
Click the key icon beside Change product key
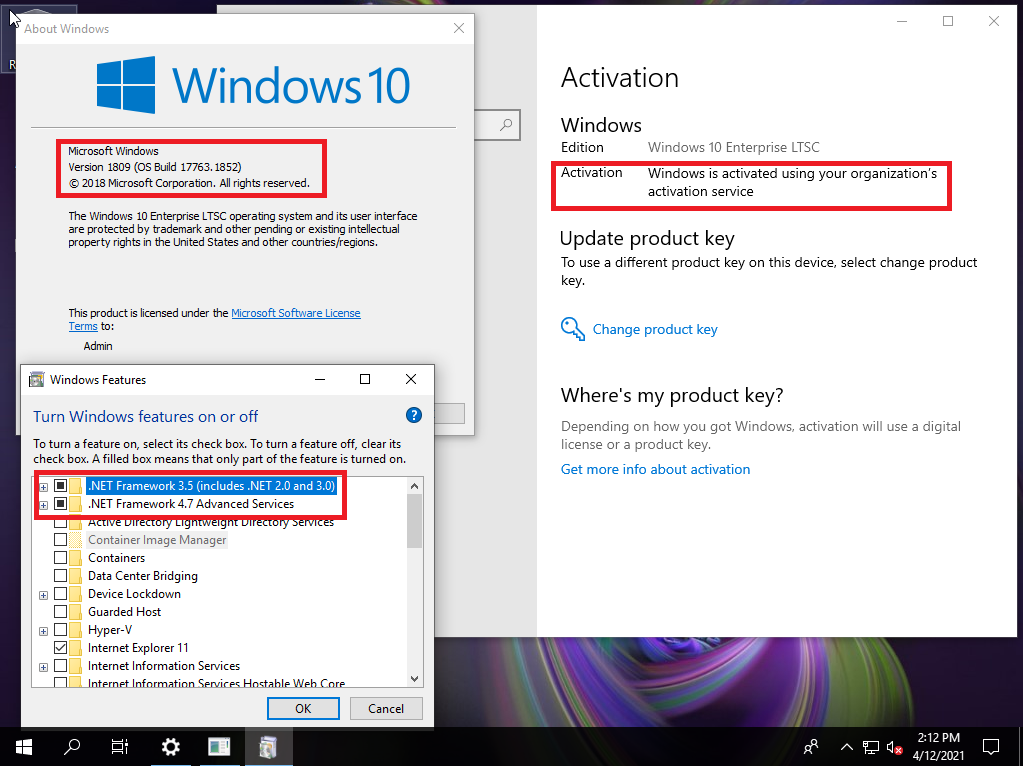tap(573, 329)
